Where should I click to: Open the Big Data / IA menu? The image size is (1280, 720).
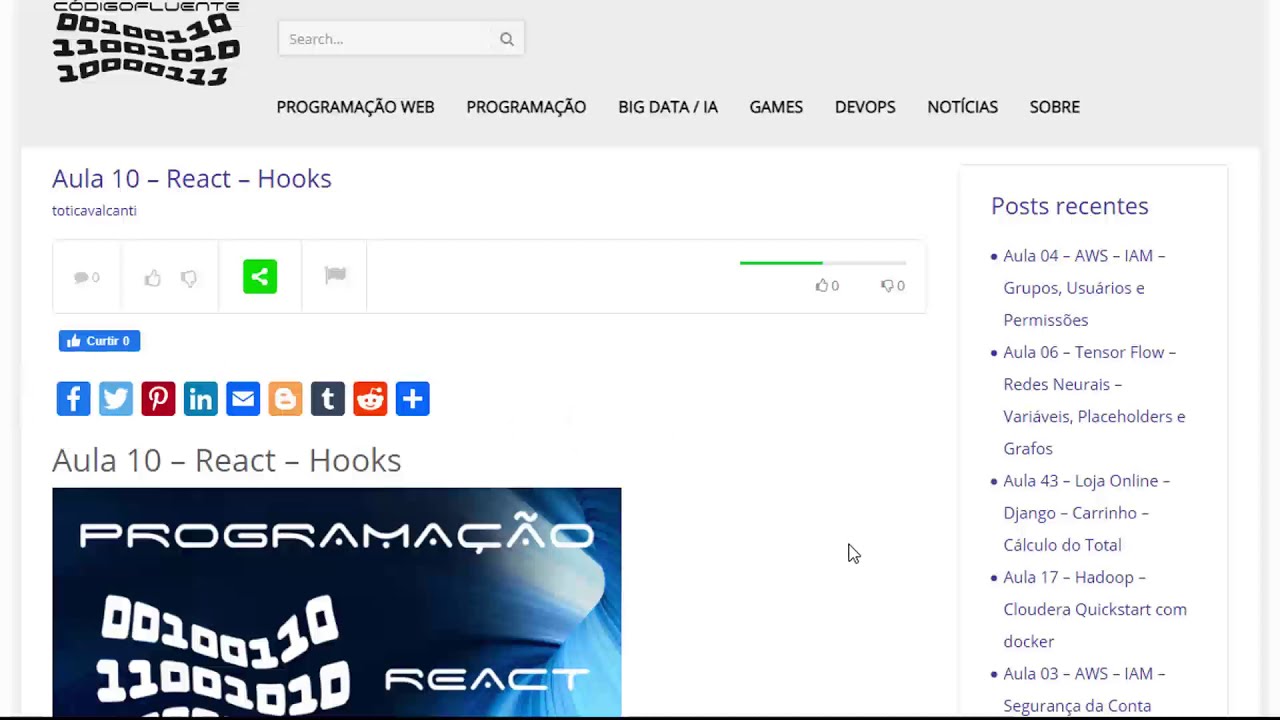(x=668, y=107)
